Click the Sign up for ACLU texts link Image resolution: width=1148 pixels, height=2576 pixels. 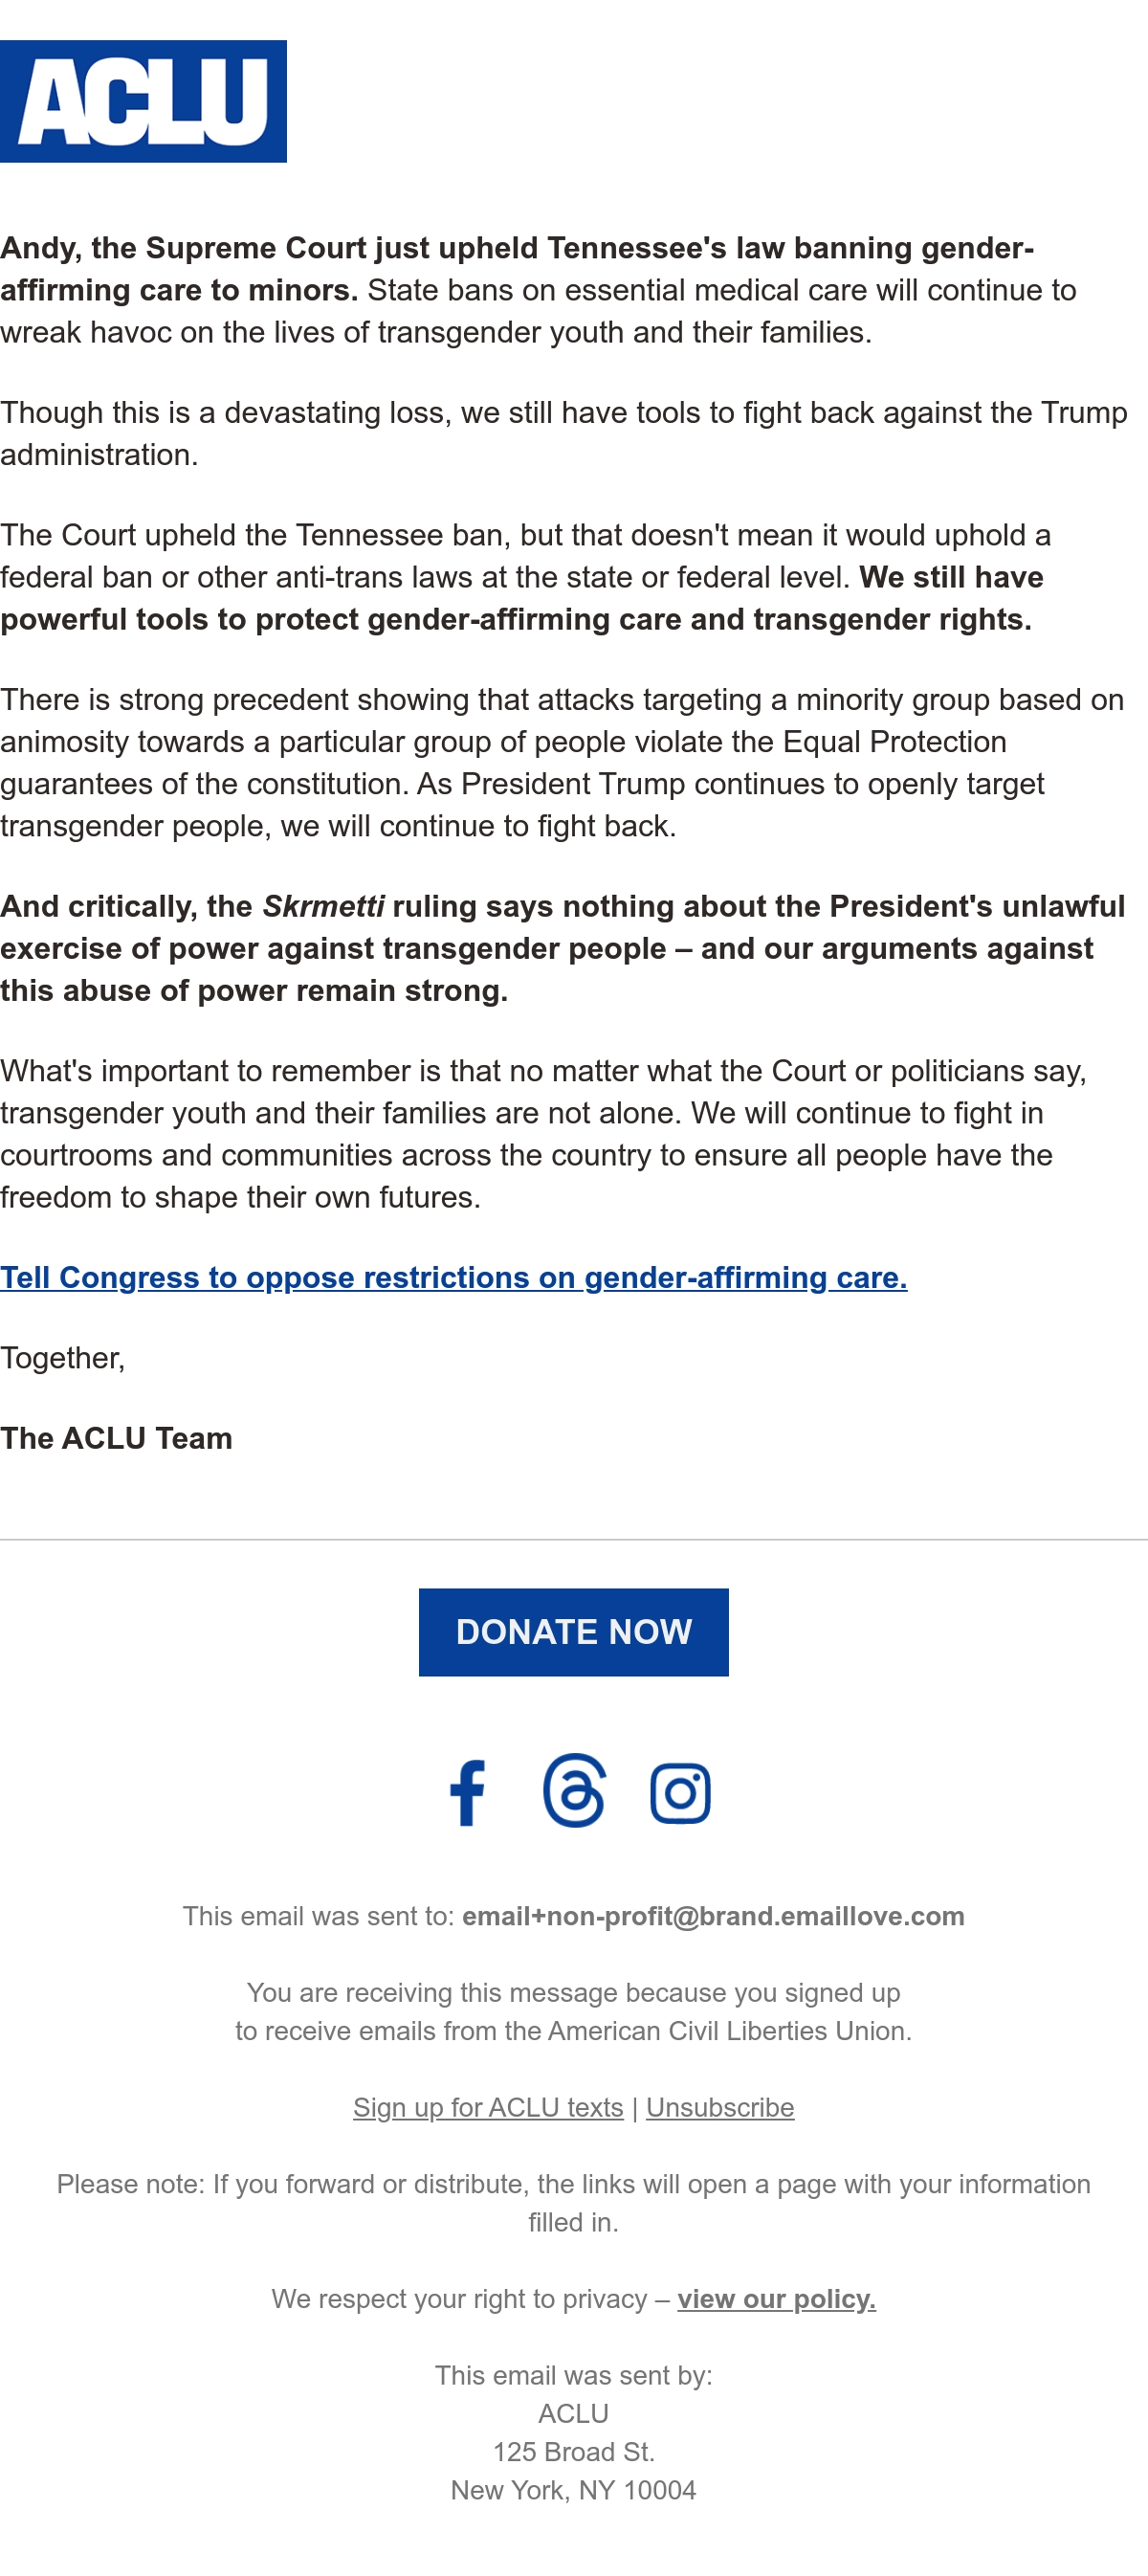click(488, 2107)
